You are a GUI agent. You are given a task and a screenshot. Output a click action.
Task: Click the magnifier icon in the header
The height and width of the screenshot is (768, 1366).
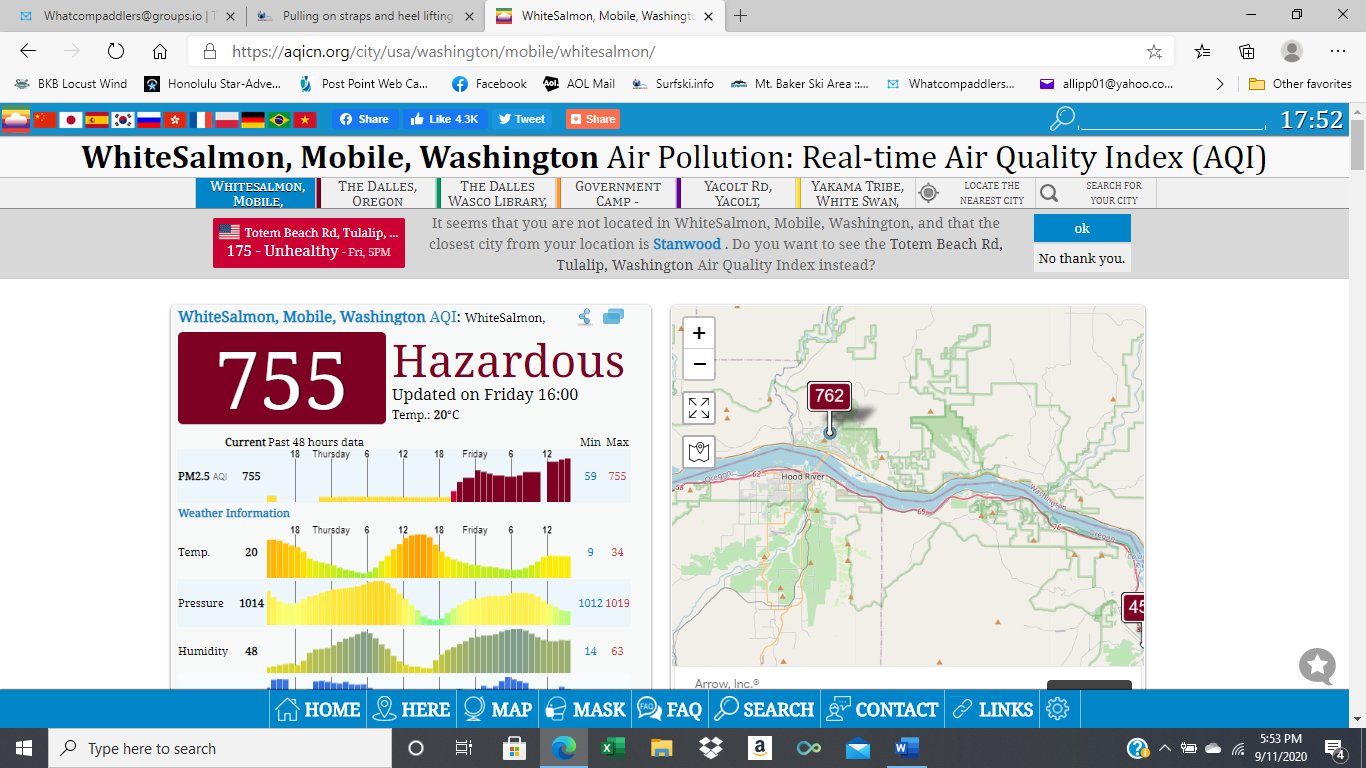coord(1062,120)
